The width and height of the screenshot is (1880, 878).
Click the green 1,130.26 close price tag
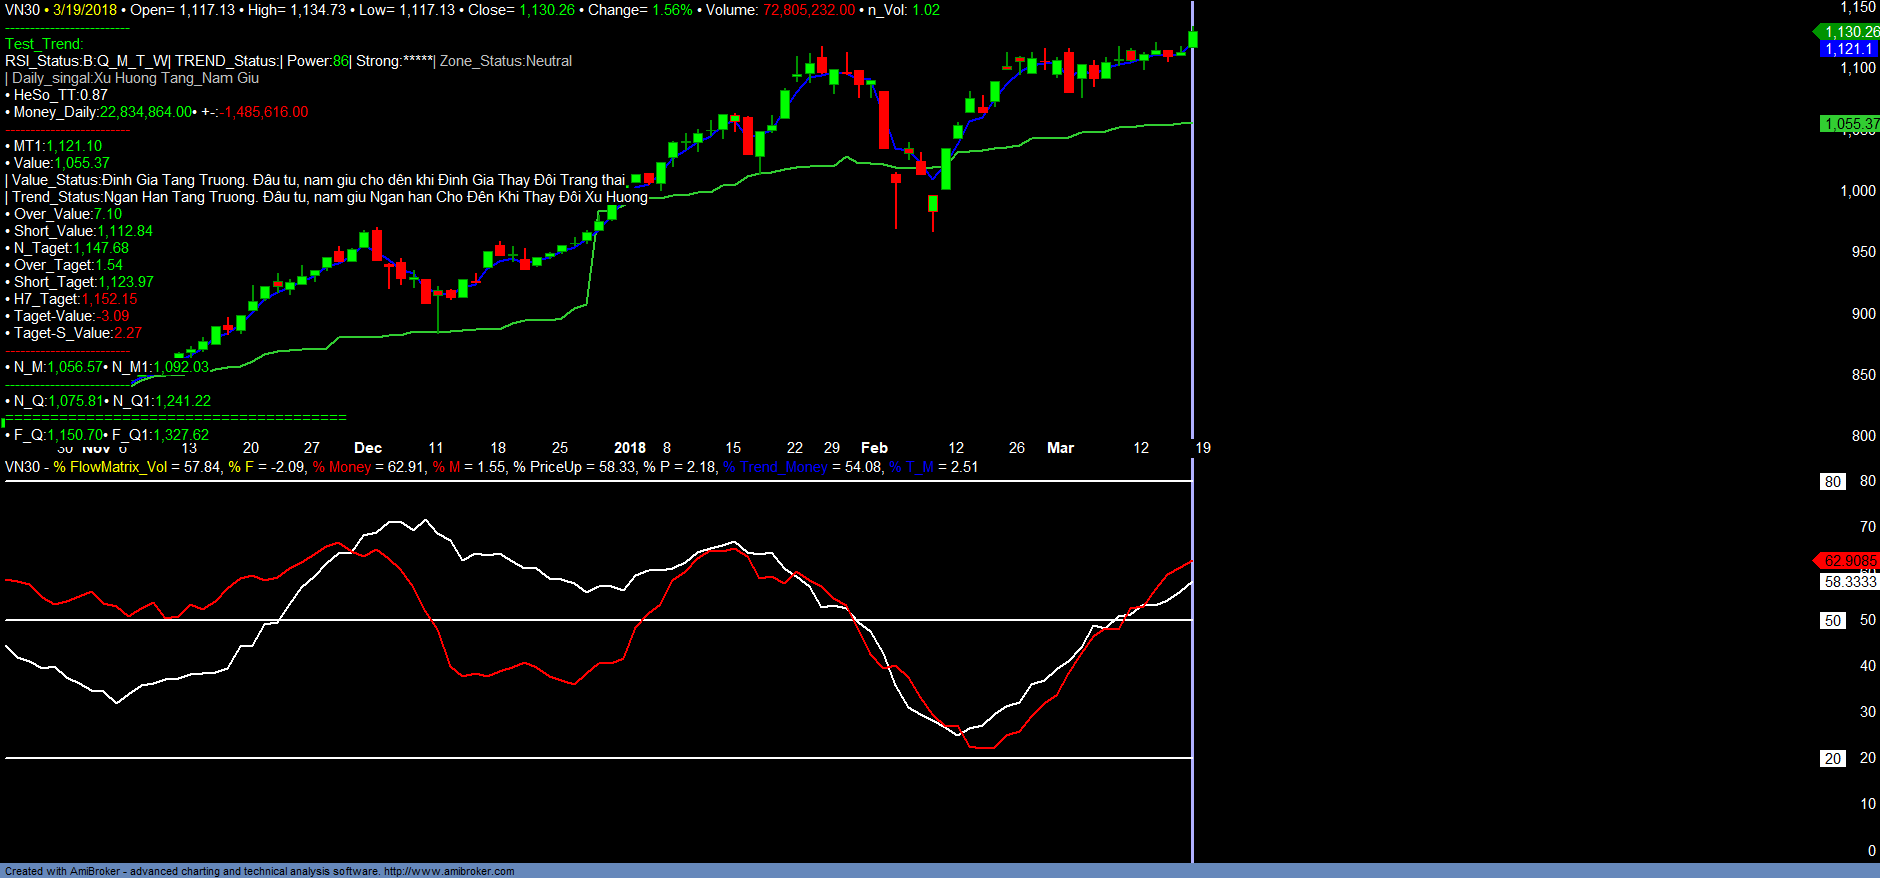1849,32
